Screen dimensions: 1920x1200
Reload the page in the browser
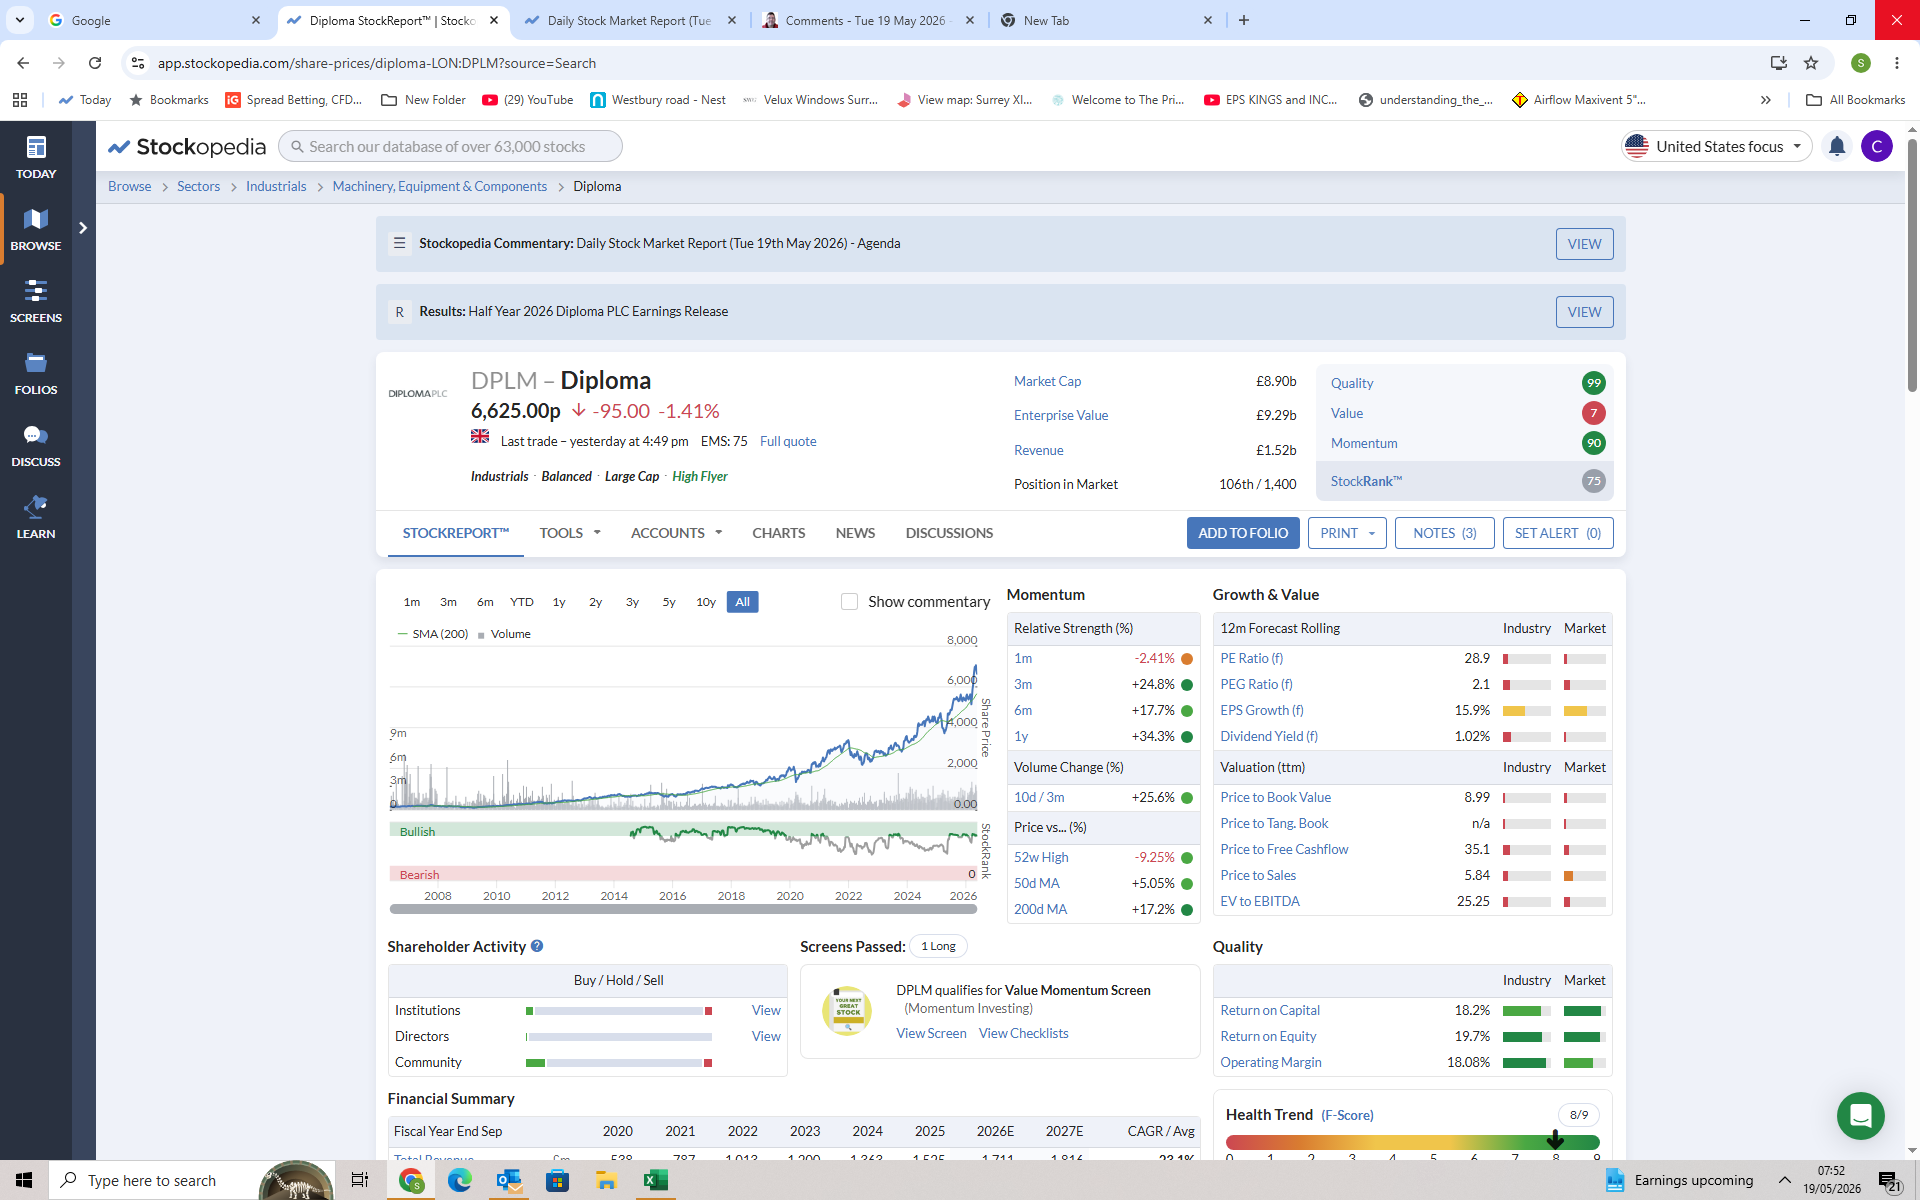pos(95,63)
